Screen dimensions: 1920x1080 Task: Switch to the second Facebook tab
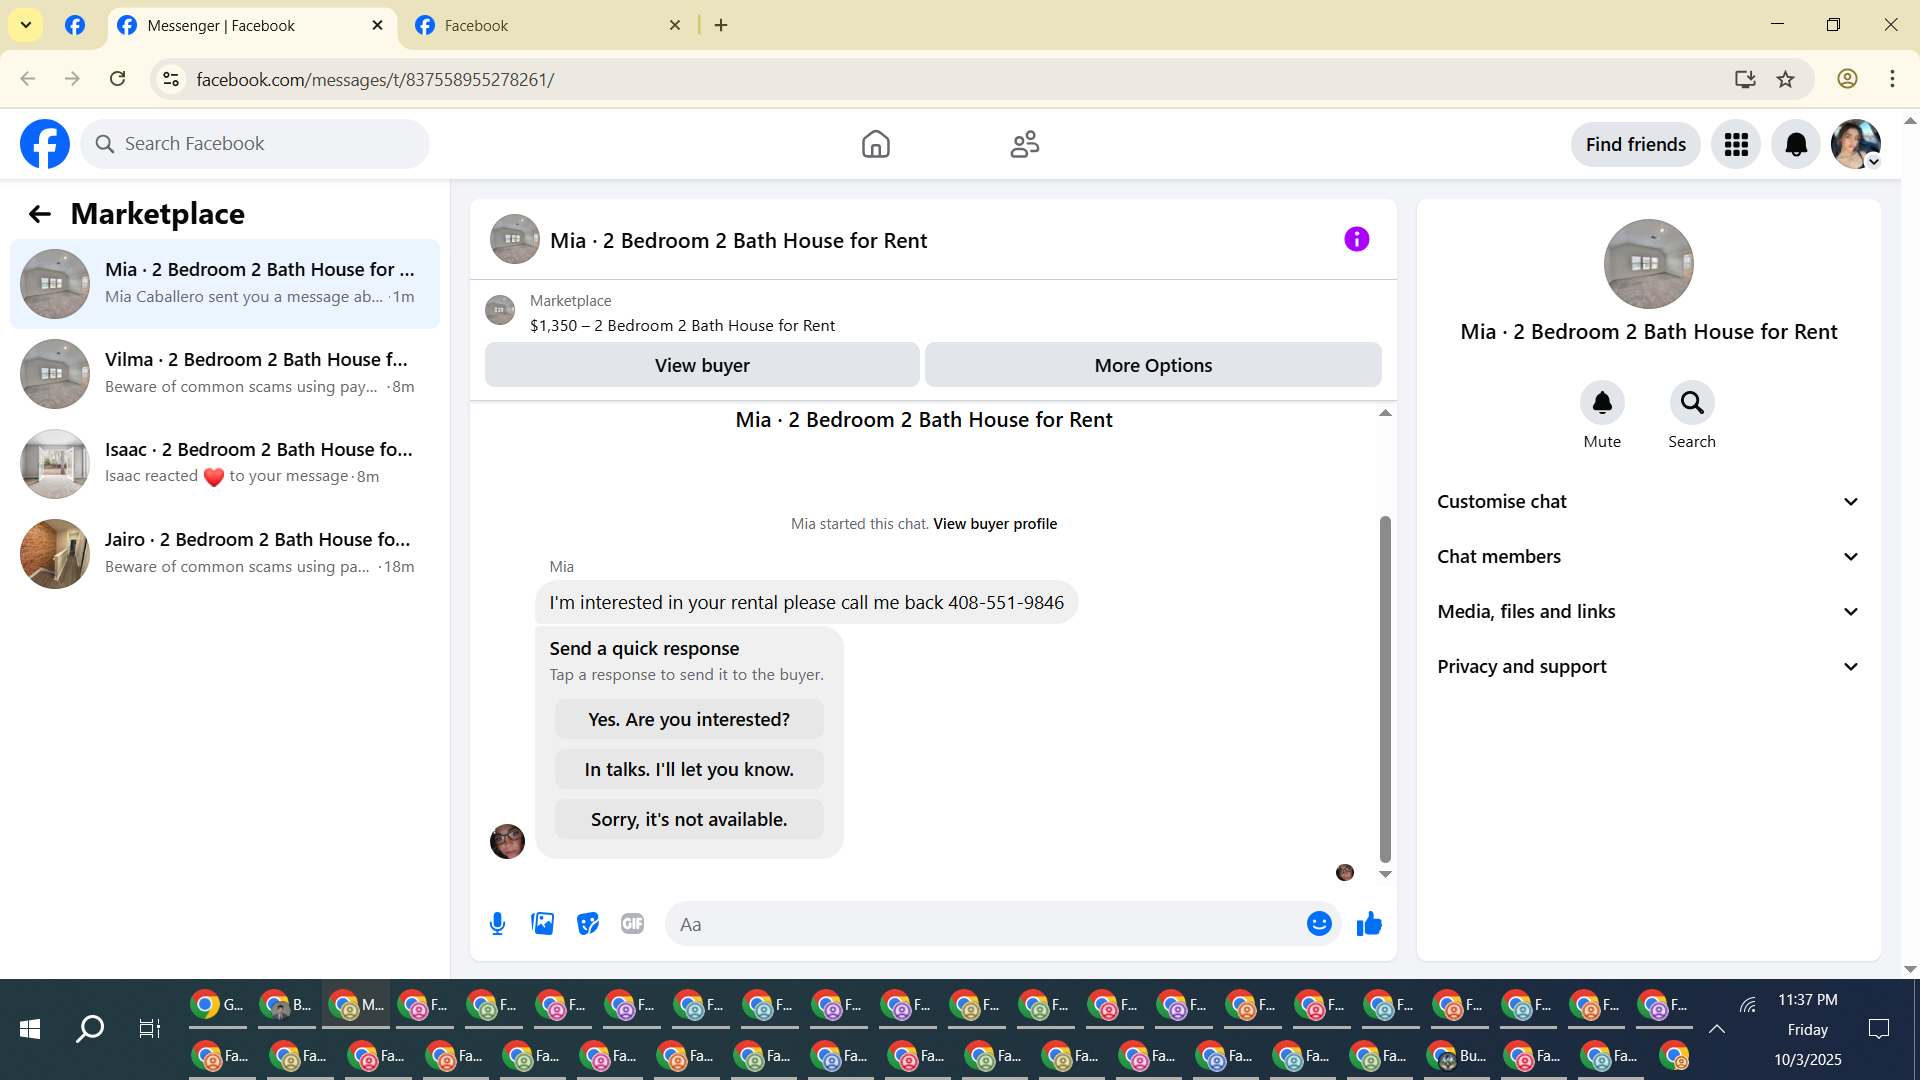pos(547,26)
